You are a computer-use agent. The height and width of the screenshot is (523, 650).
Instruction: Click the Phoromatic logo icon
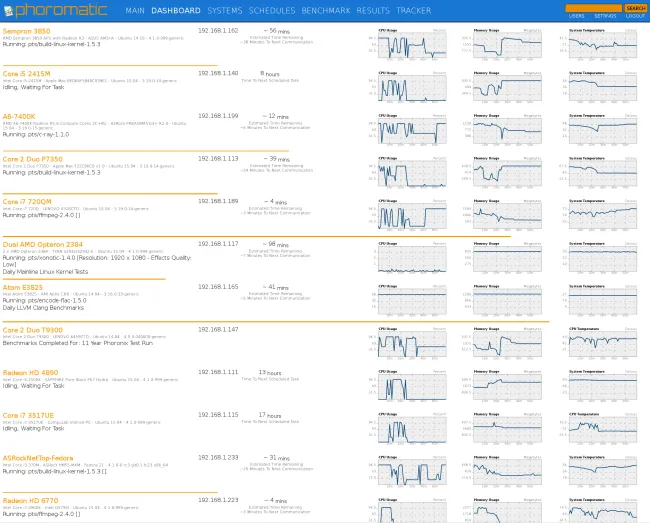coord(9,11)
